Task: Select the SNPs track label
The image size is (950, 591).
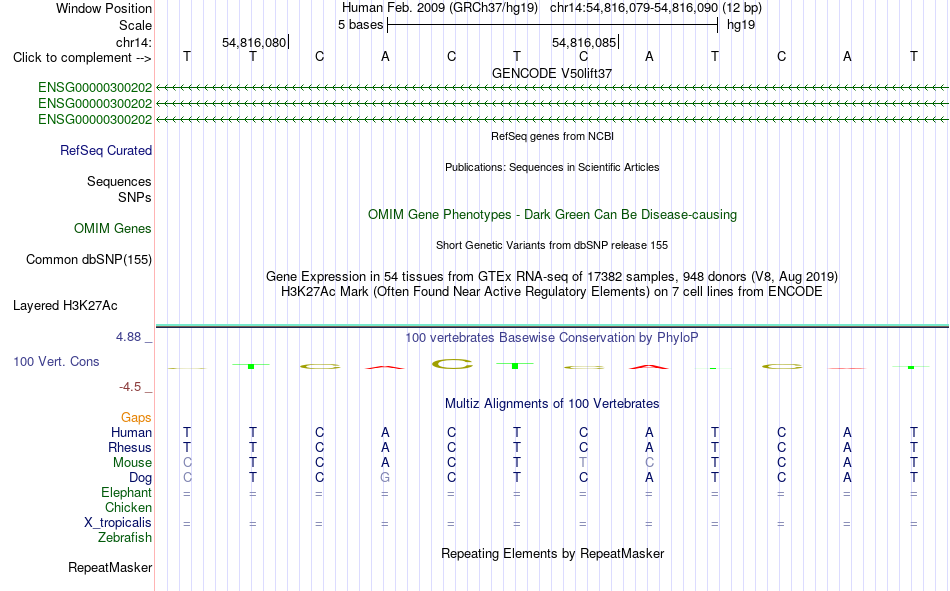Action: pyautogui.click(x=135, y=197)
